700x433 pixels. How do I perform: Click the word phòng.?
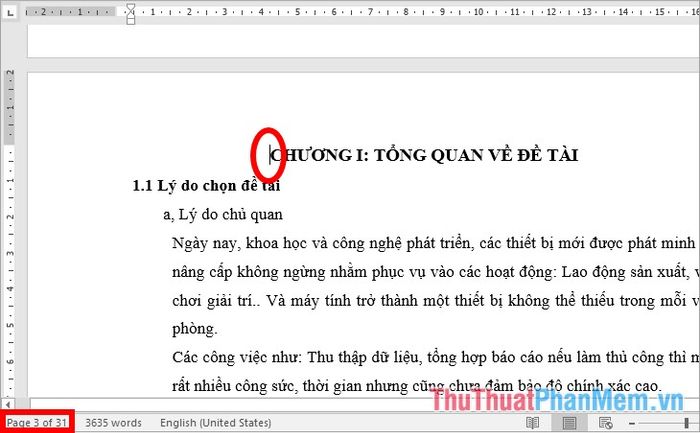[x=195, y=329]
